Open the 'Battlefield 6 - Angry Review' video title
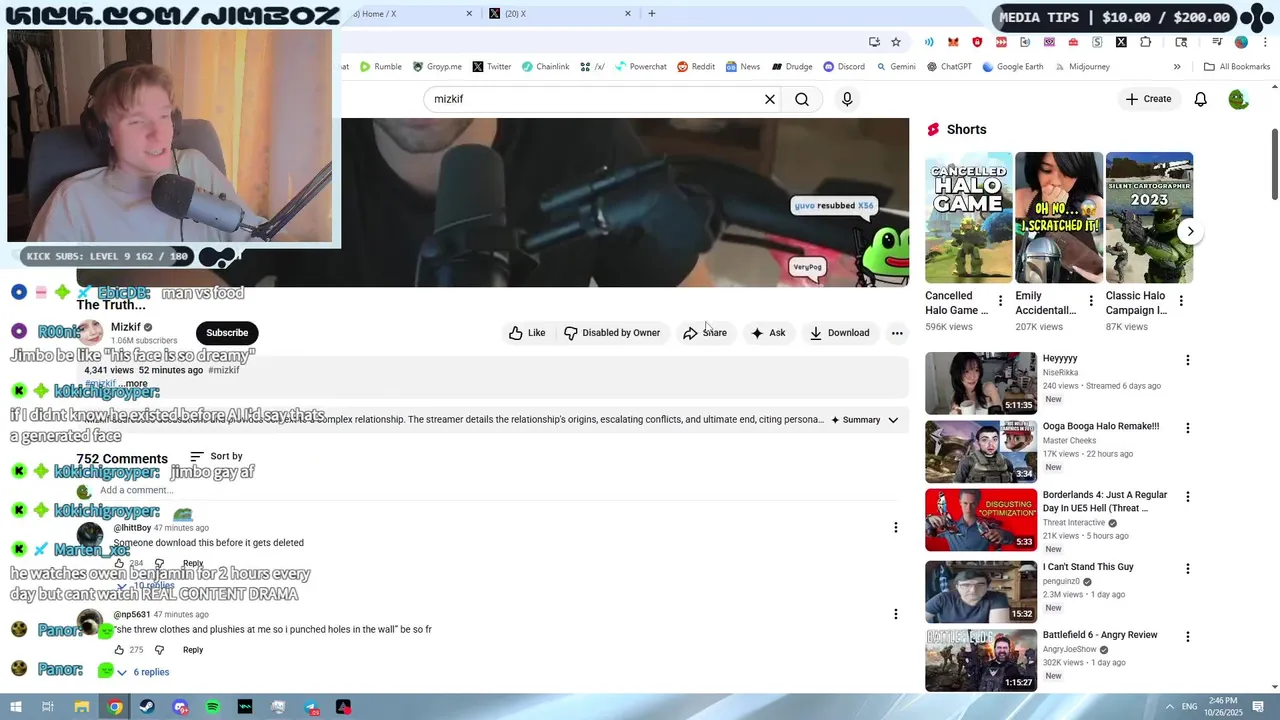The width and height of the screenshot is (1280, 720). coord(1100,635)
